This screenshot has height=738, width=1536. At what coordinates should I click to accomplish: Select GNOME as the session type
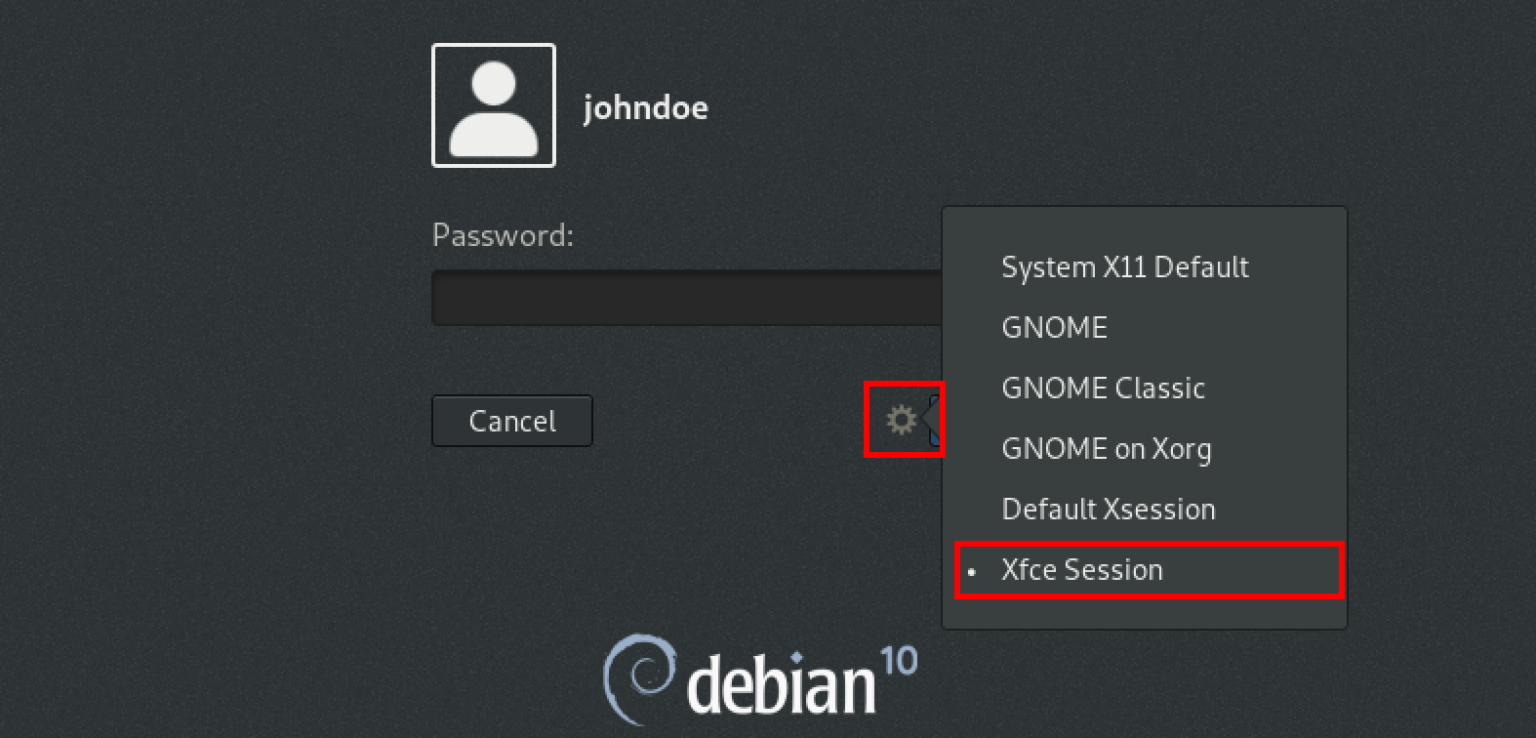pos(1054,327)
